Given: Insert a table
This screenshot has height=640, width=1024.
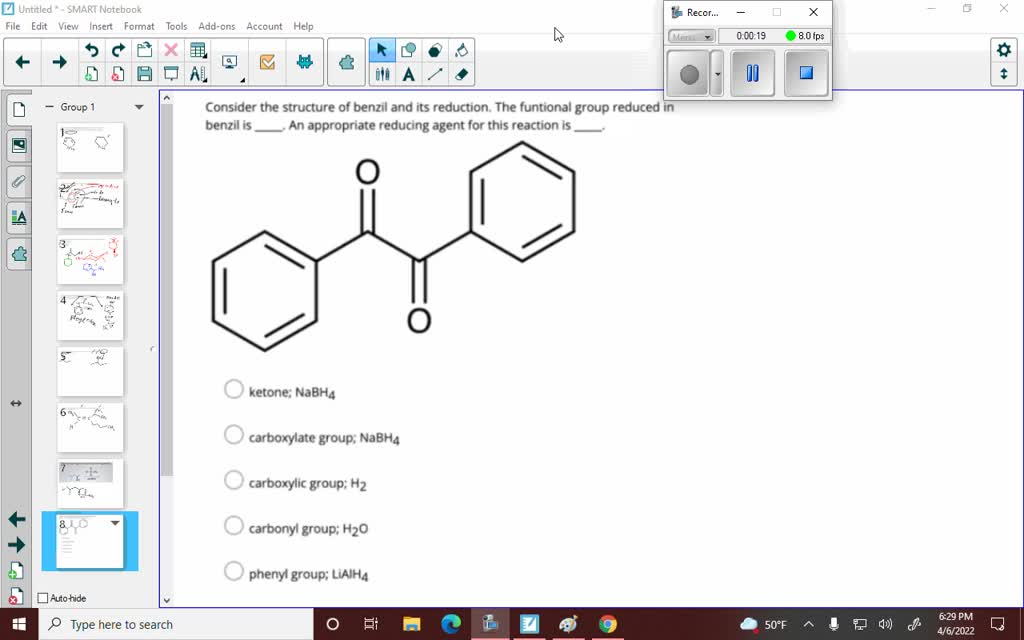Looking at the screenshot, I should pyautogui.click(x=199, y=49).
